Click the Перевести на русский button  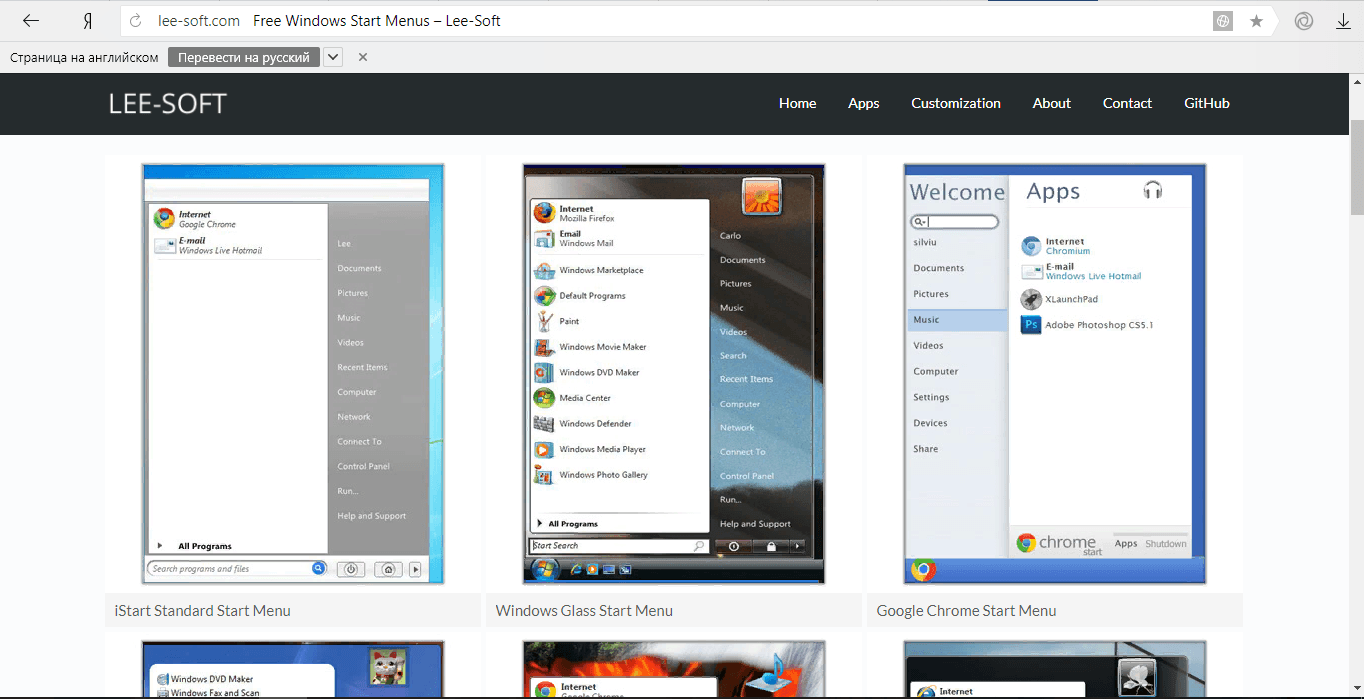pyautogui.click(x=244, y=57)
